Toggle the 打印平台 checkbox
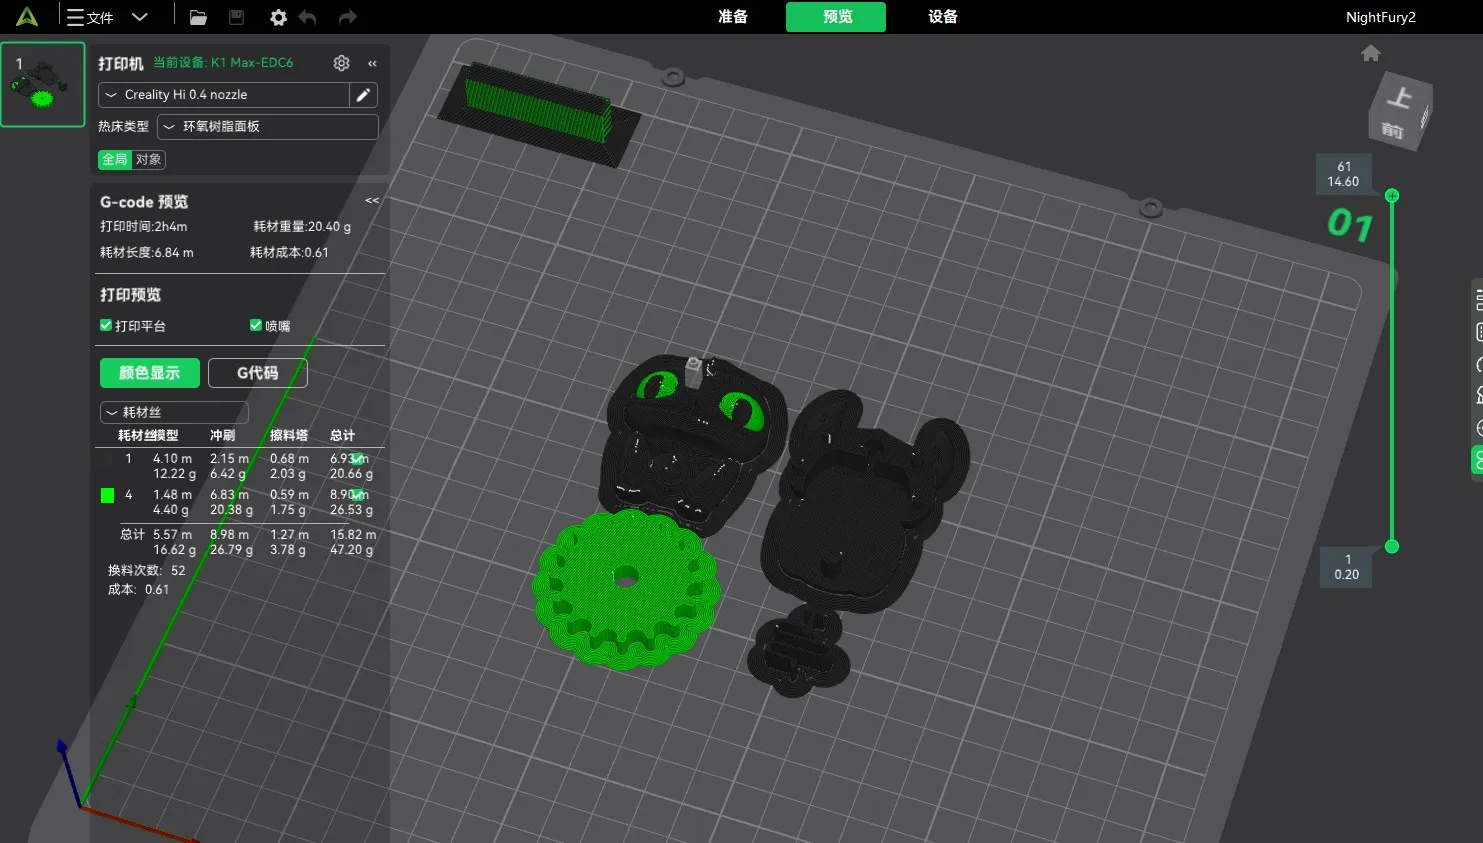Screen dimensions: 1483x843 pyautogui.click(x=106, y=325)
